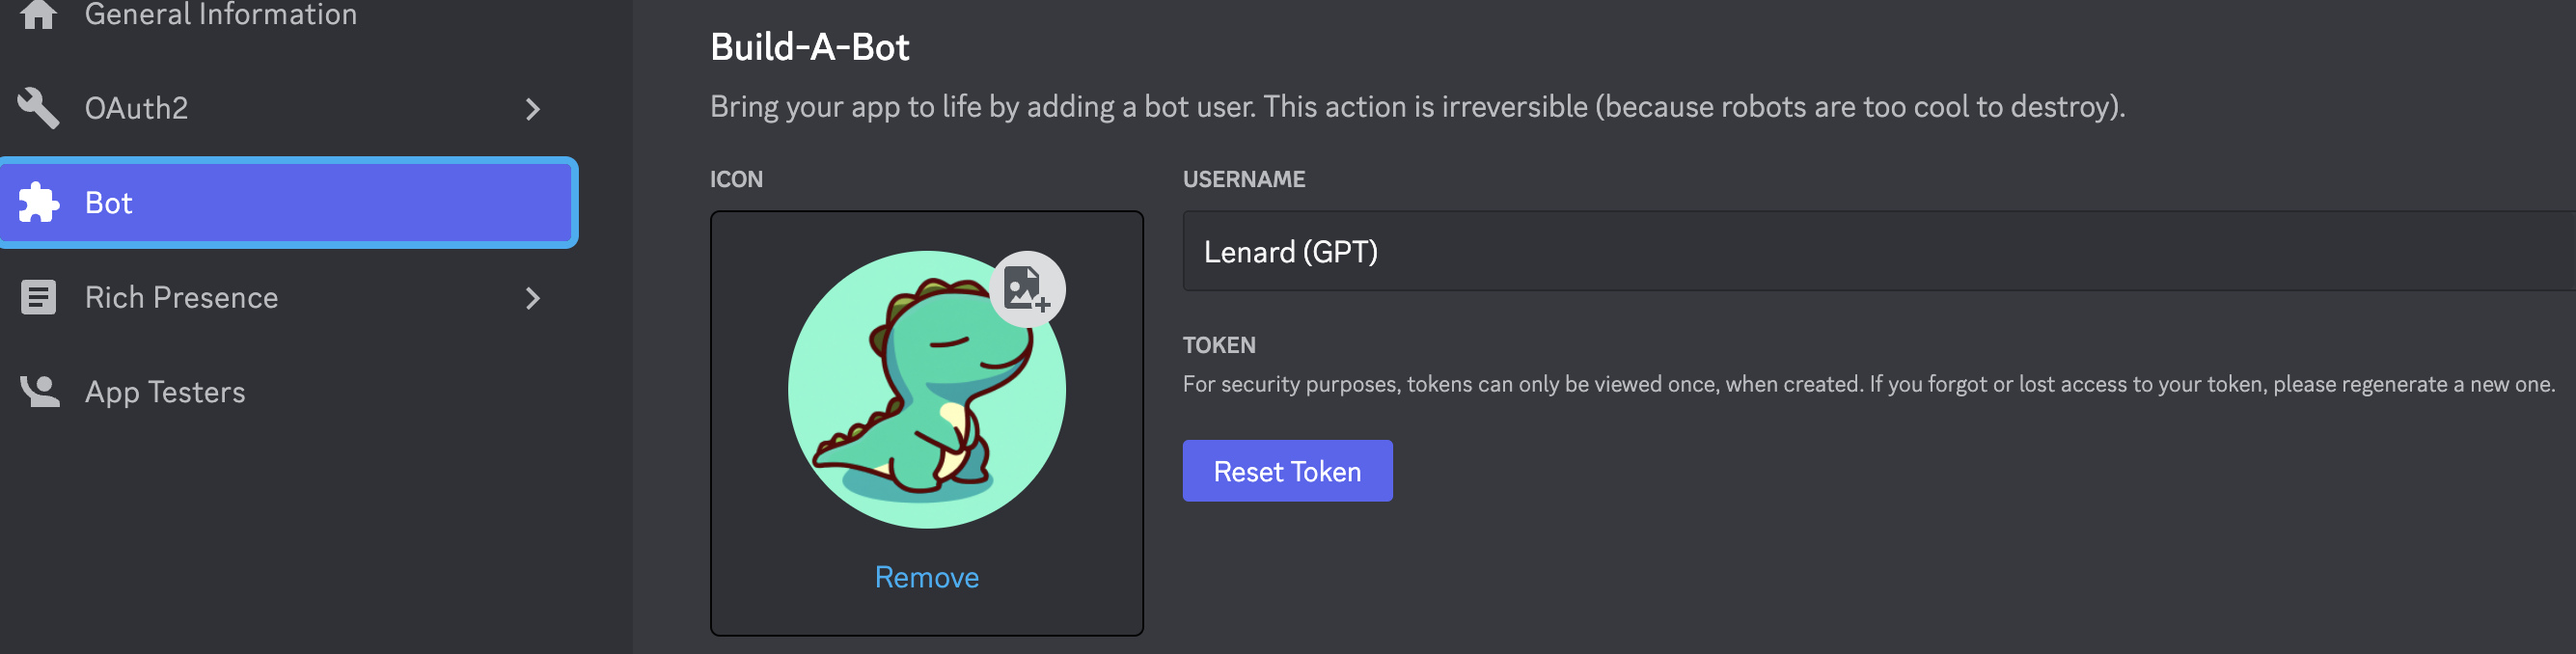Click the General Information home icon
Image resolution: width=2576 pixels, height=654 pixels.
point(39,14)
